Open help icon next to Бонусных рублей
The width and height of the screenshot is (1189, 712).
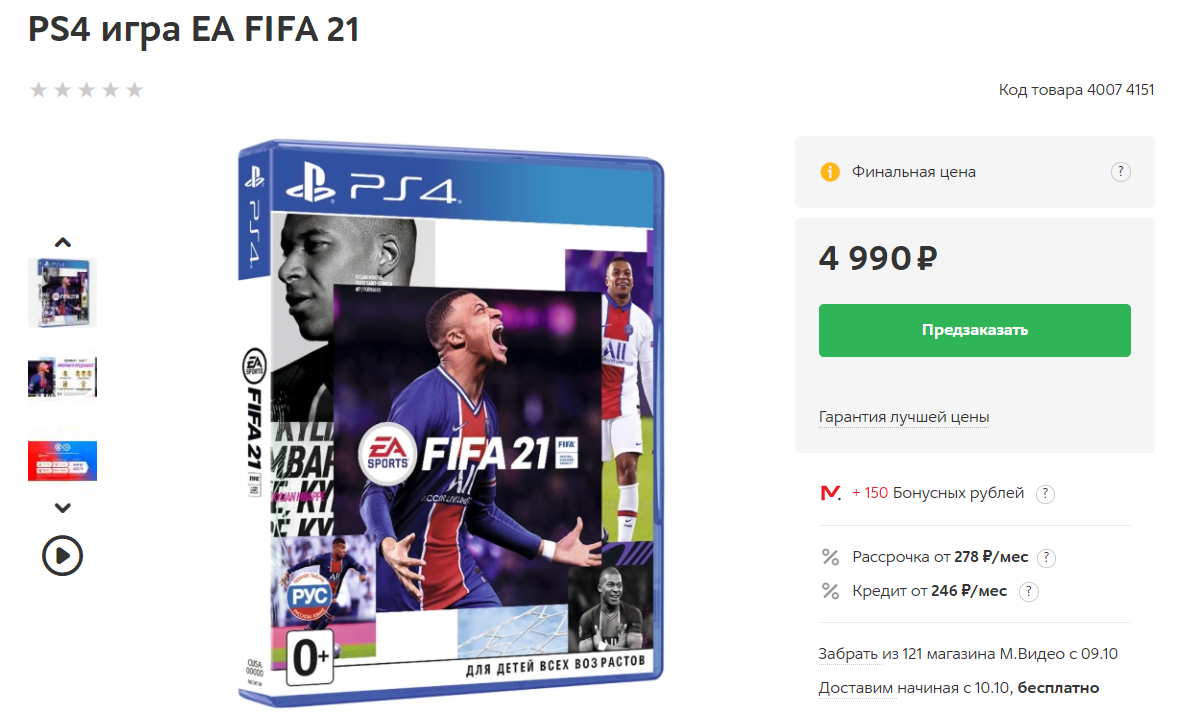[1045, 494]
